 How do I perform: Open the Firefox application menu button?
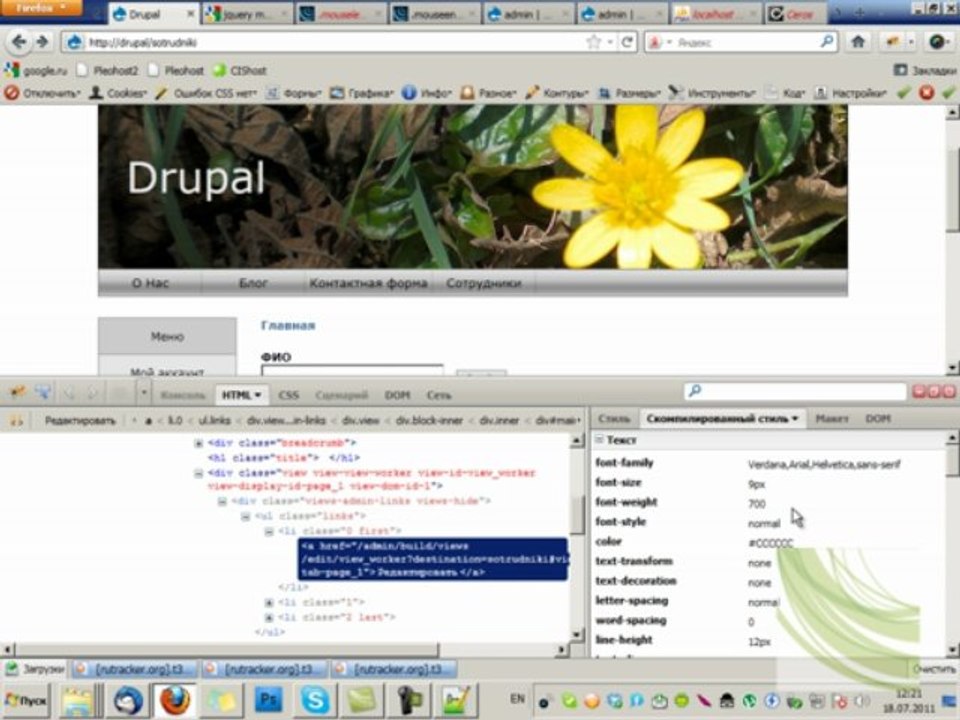pyautogui.click(x=40, y=8)
